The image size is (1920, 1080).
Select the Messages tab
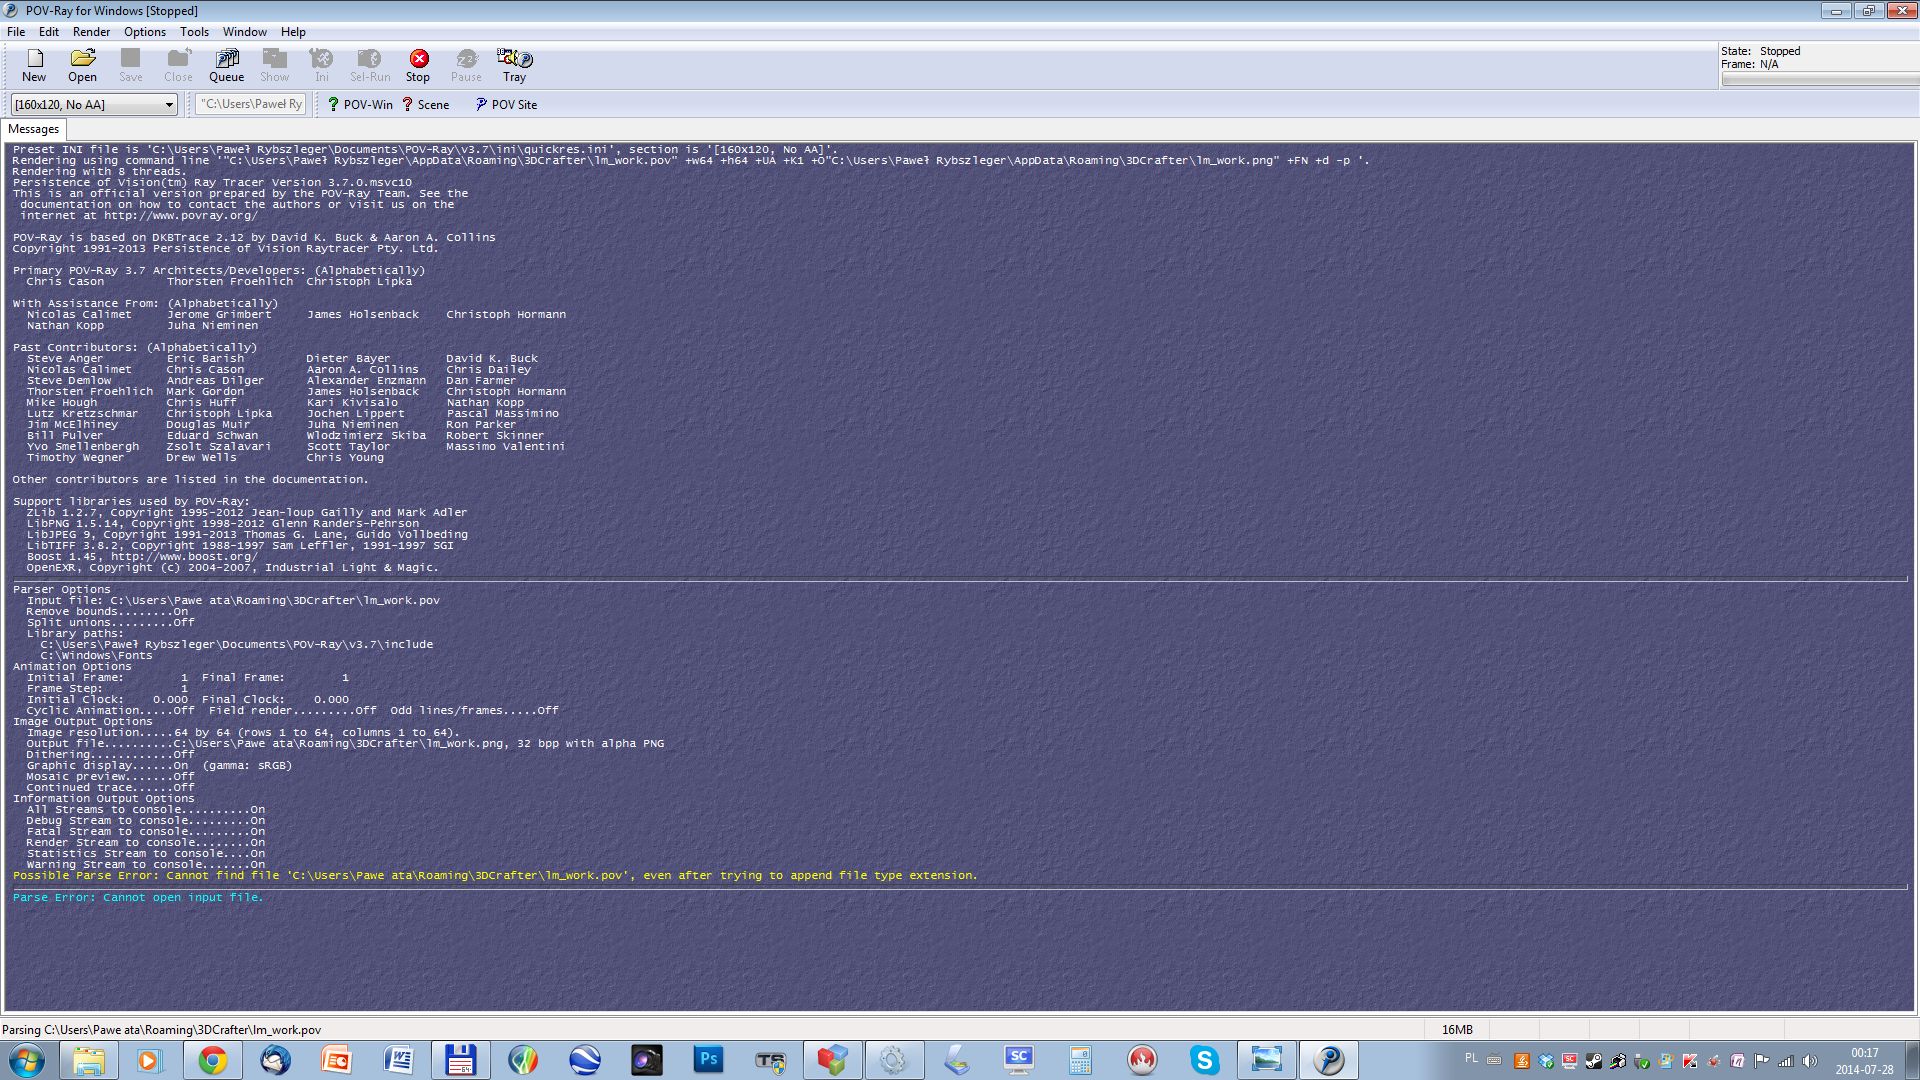click(x=34, y=129)
